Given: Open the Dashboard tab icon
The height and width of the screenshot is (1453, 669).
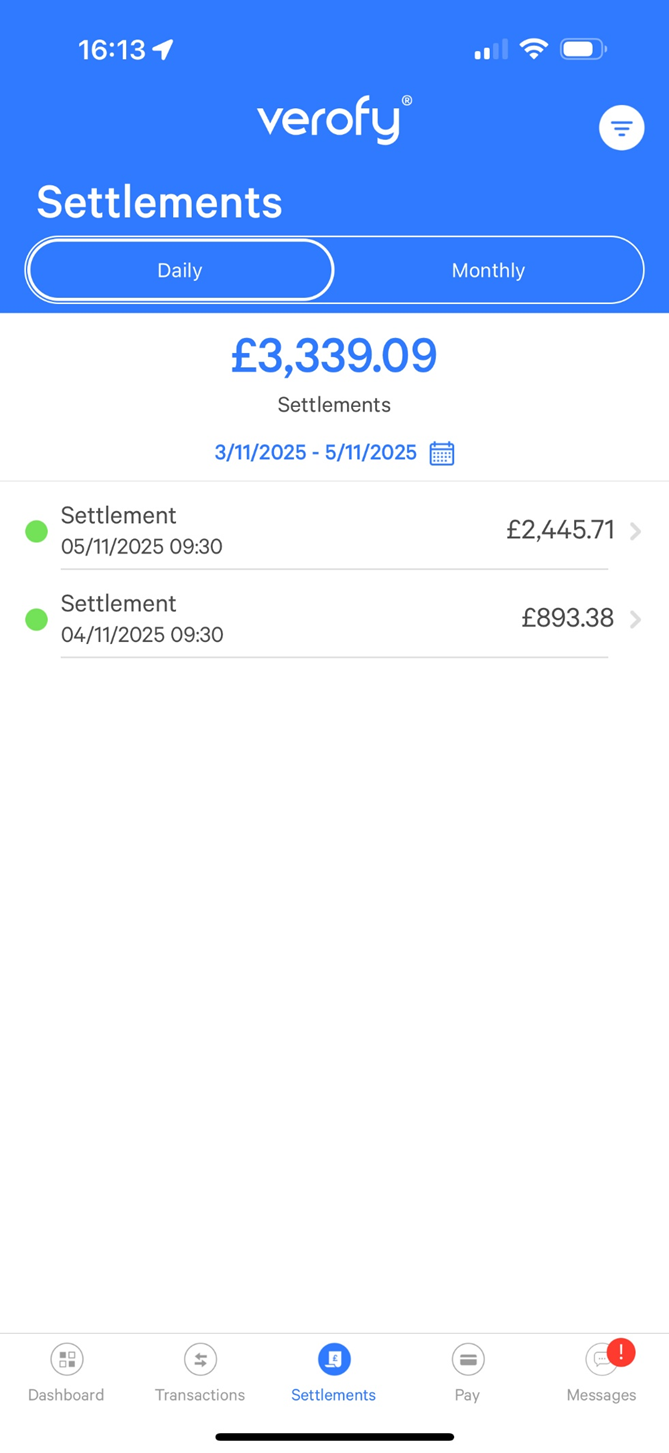Looking at the screenshot, I should point(67,1359).
